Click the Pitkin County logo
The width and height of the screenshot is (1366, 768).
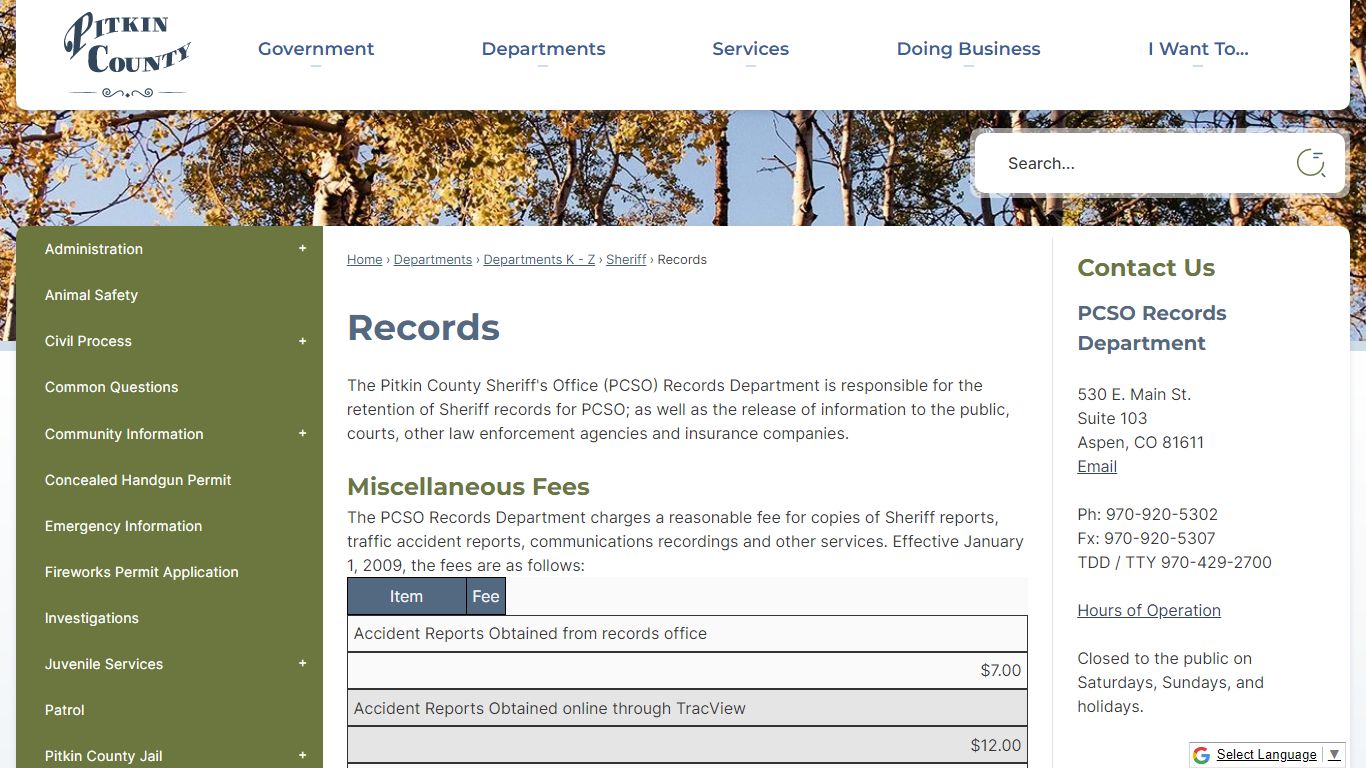(127, 55)
